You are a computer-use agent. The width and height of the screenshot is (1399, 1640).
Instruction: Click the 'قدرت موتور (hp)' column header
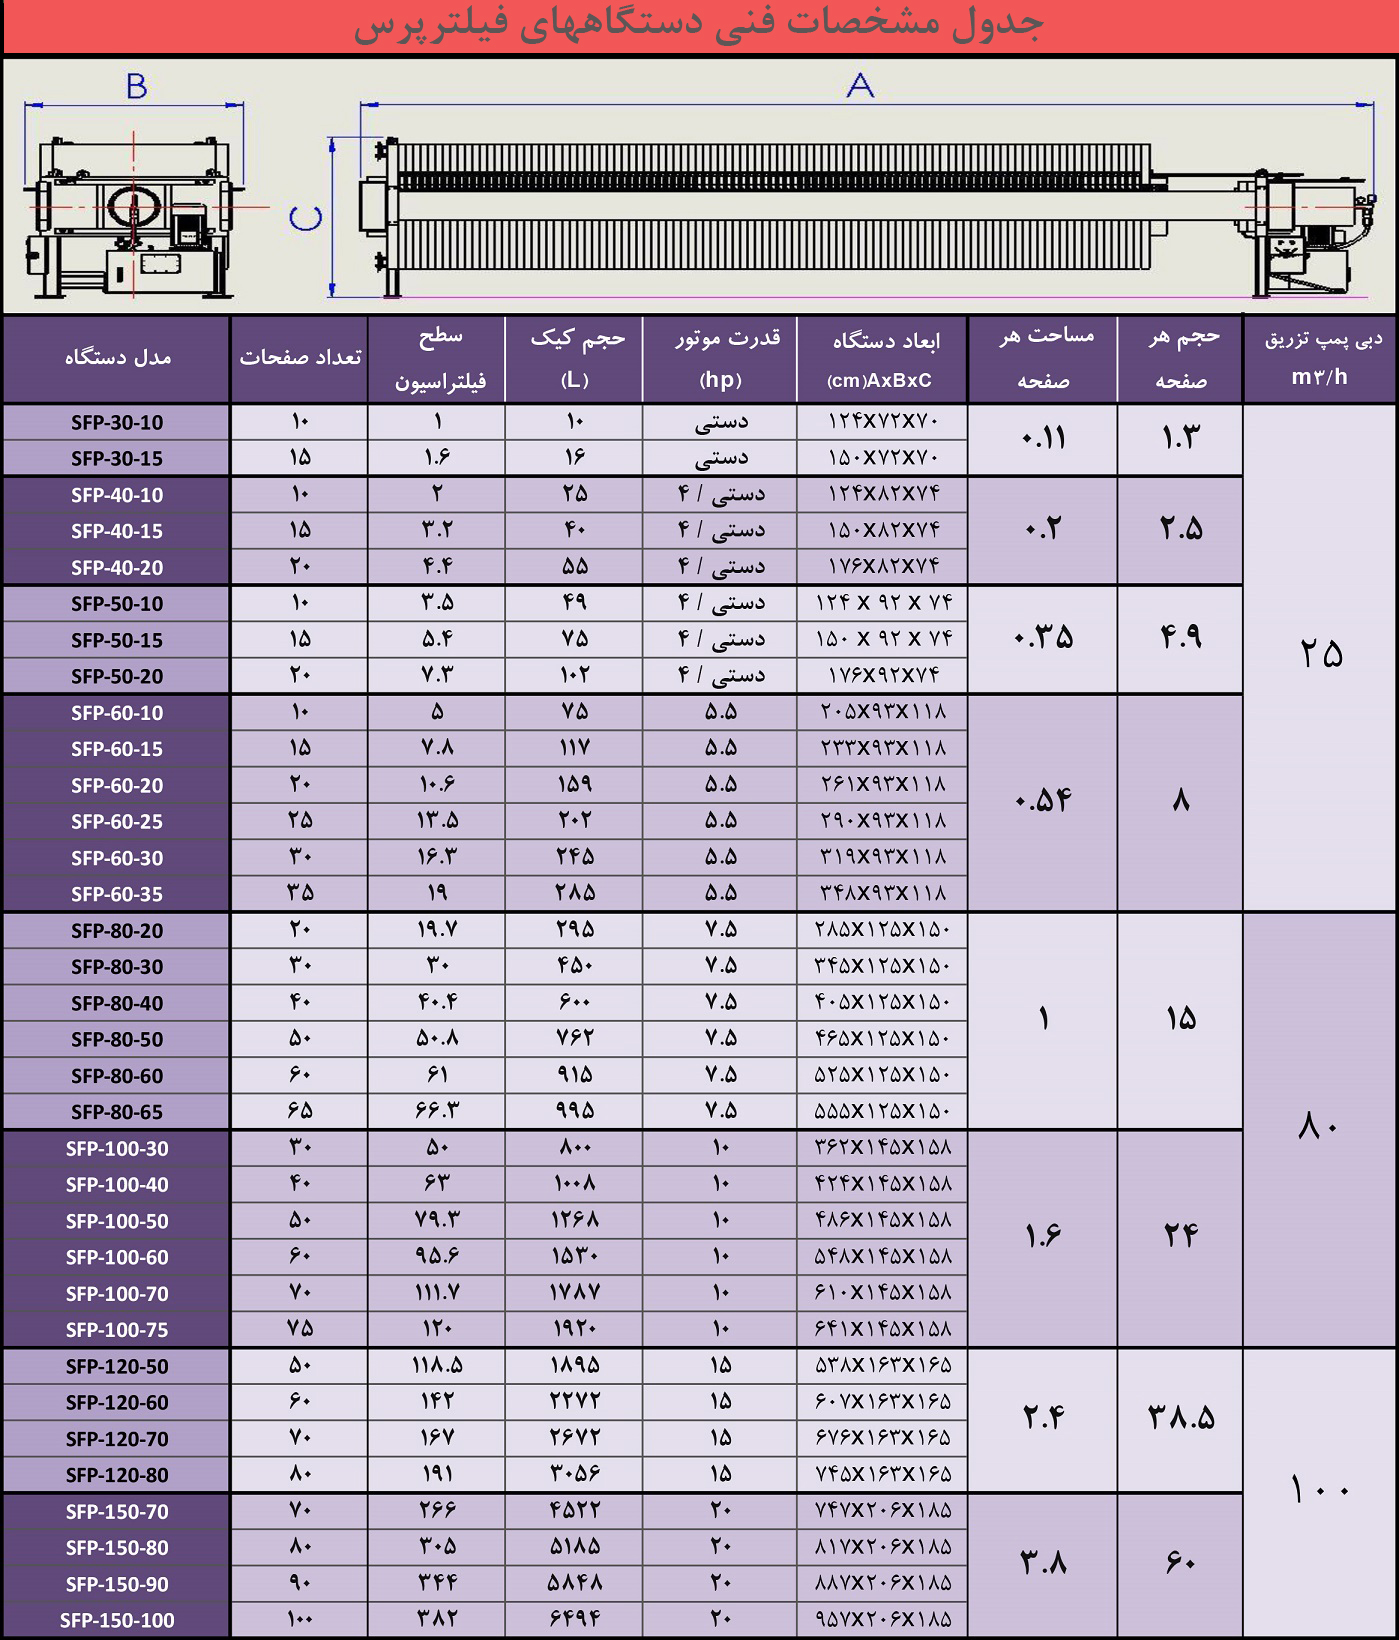click(x=720, y=359)
